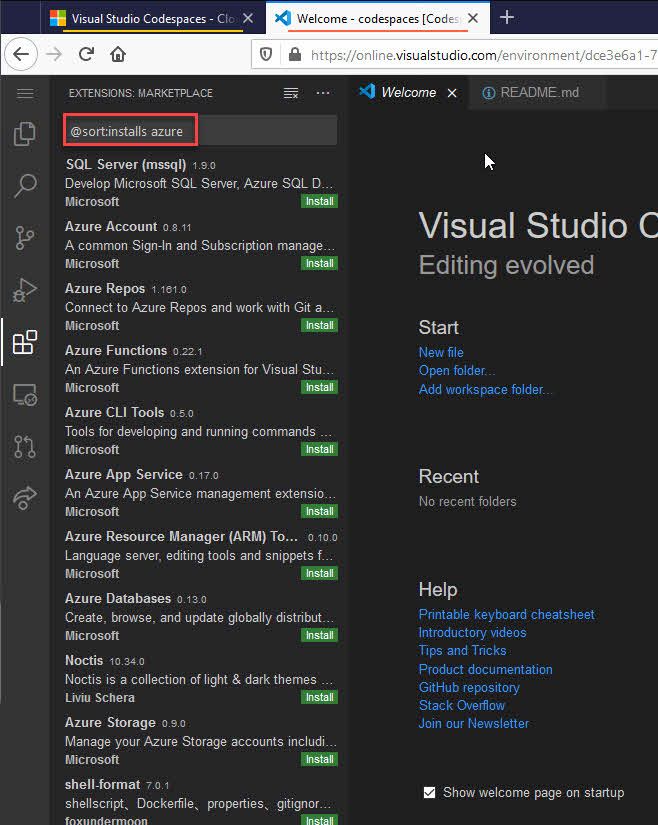658x825 pixels.
Task: Go forward in browser history
Action: pyautogui.click(x=54, y=54)
